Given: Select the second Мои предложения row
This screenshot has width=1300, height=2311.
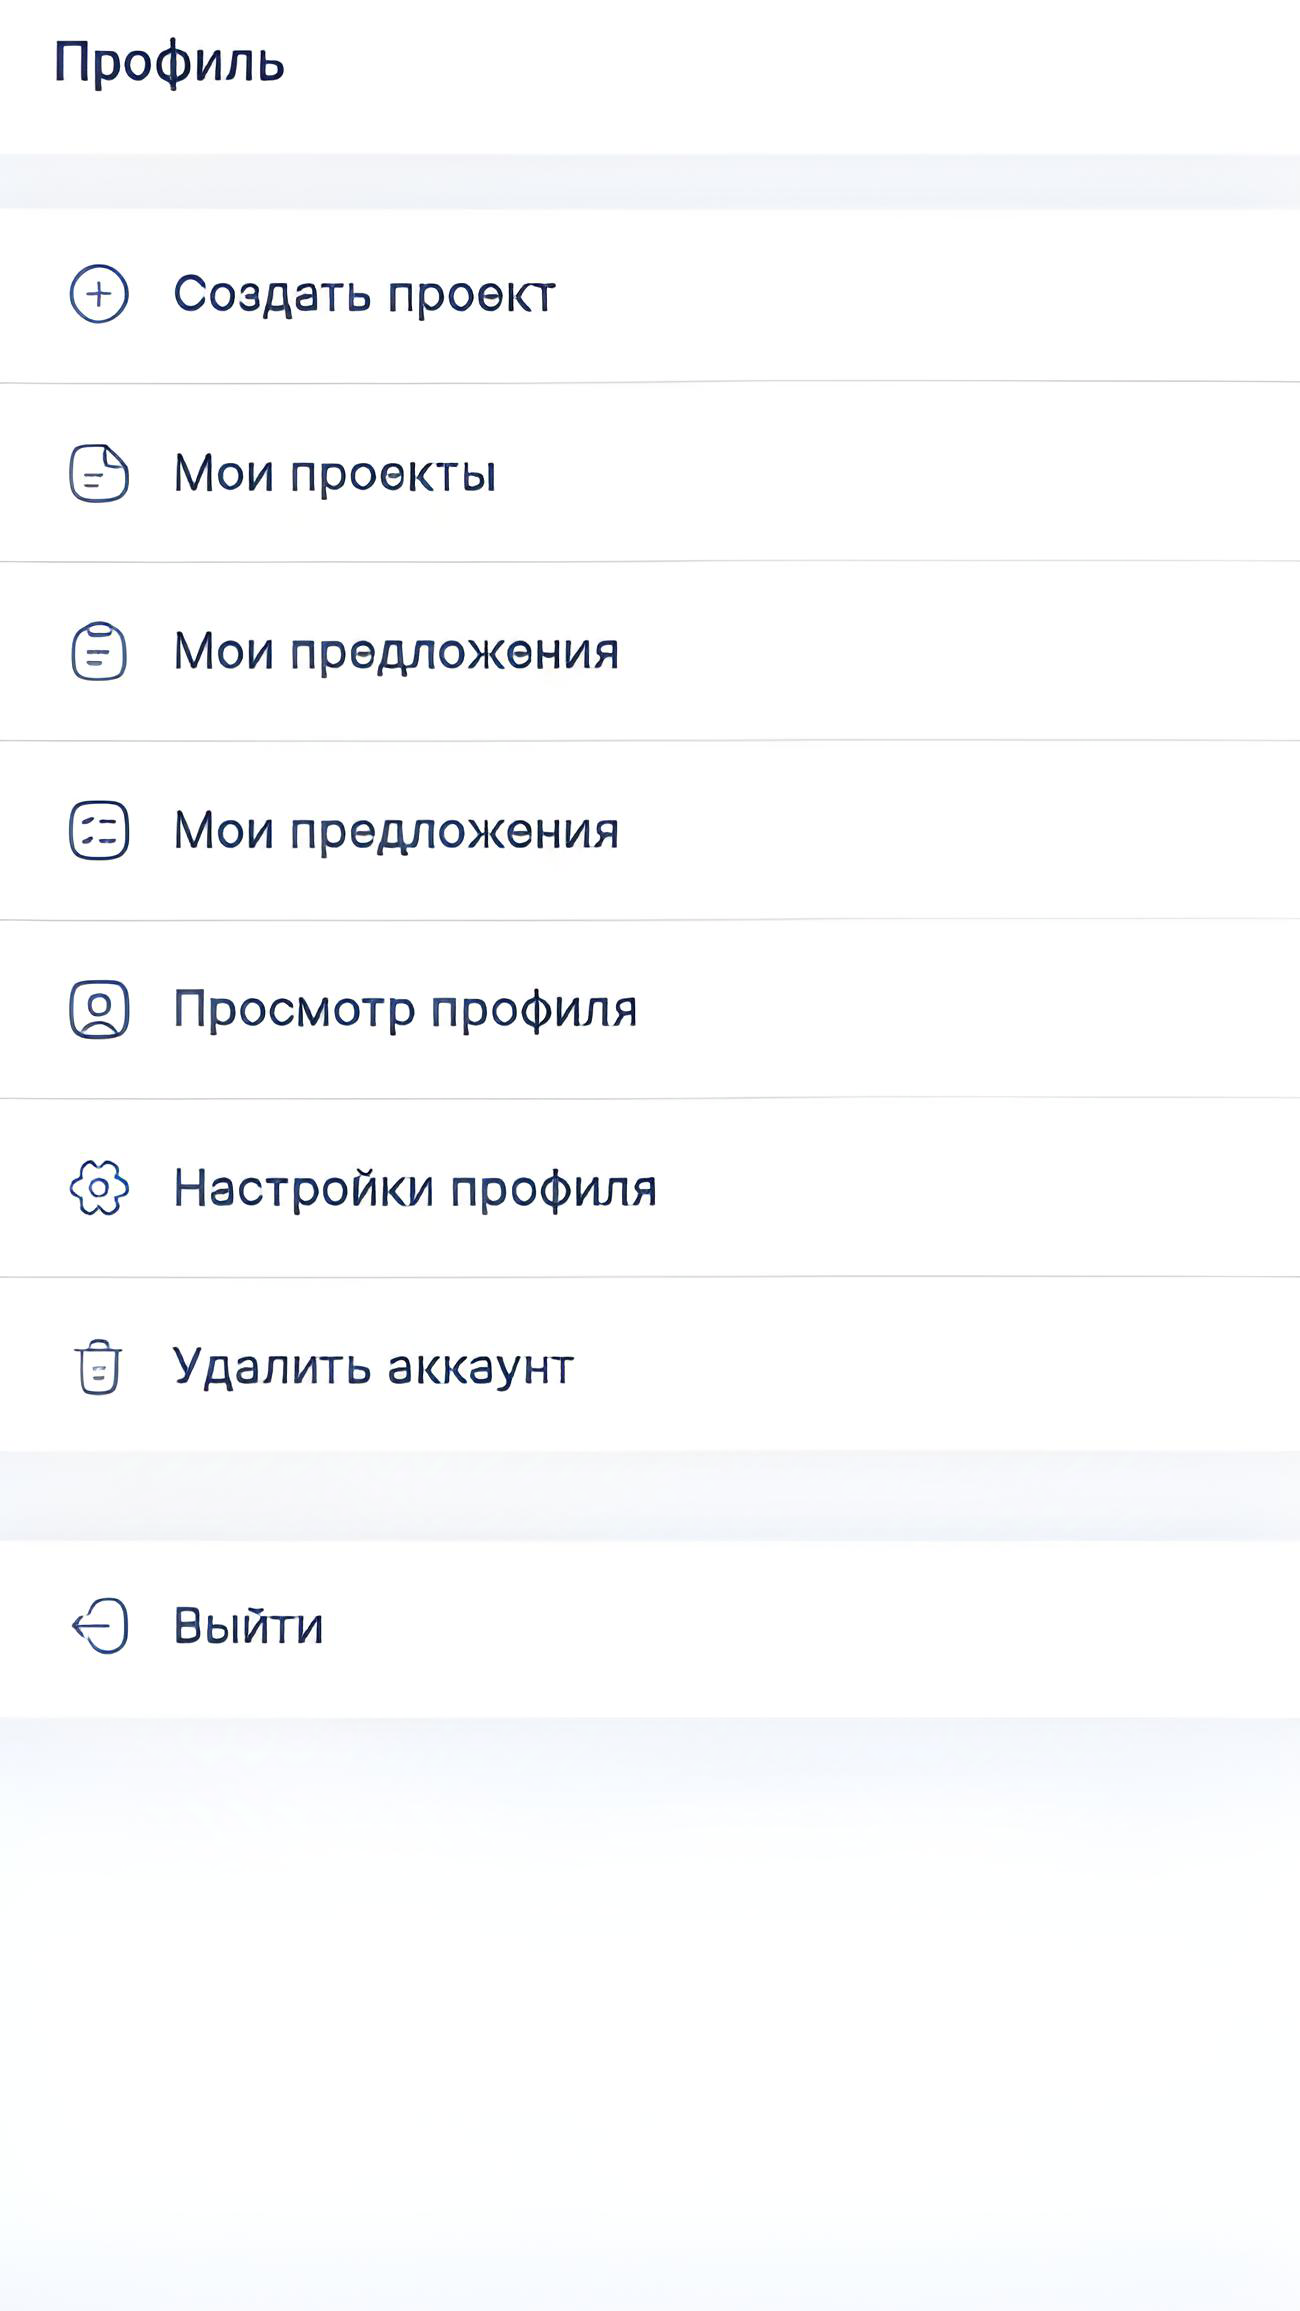Looking at the screenshot, I should [396, 829].
